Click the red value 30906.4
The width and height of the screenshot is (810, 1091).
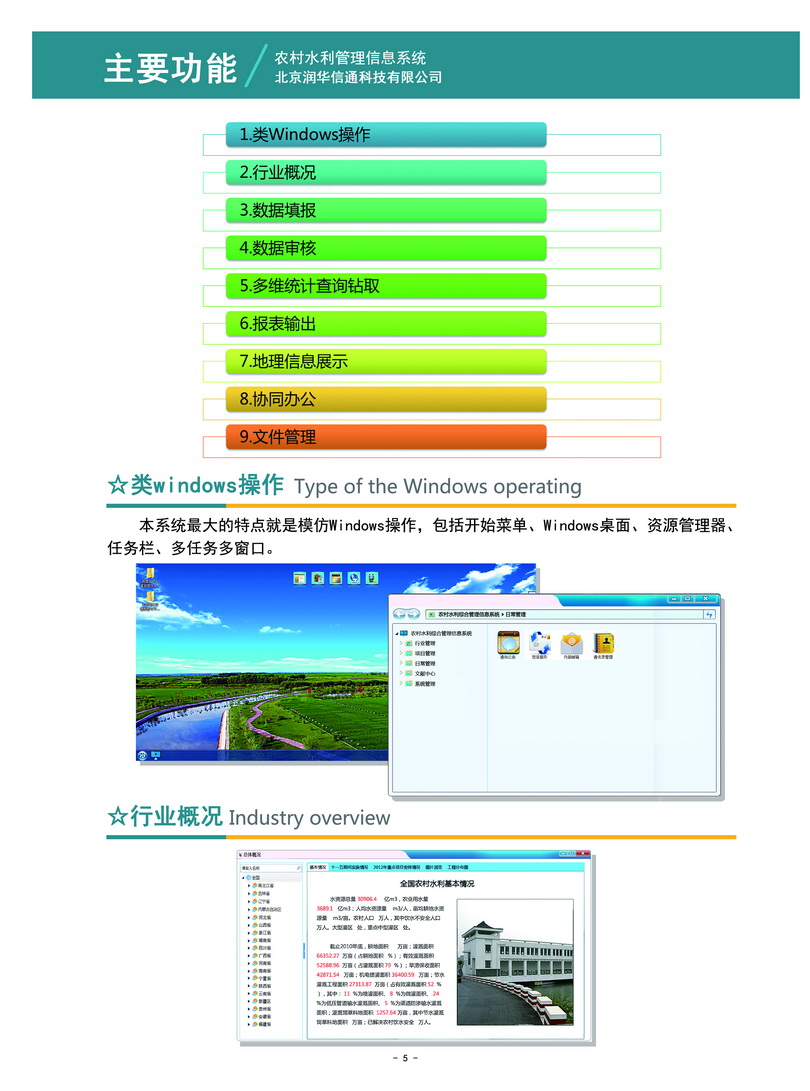(x=367, y=899)
